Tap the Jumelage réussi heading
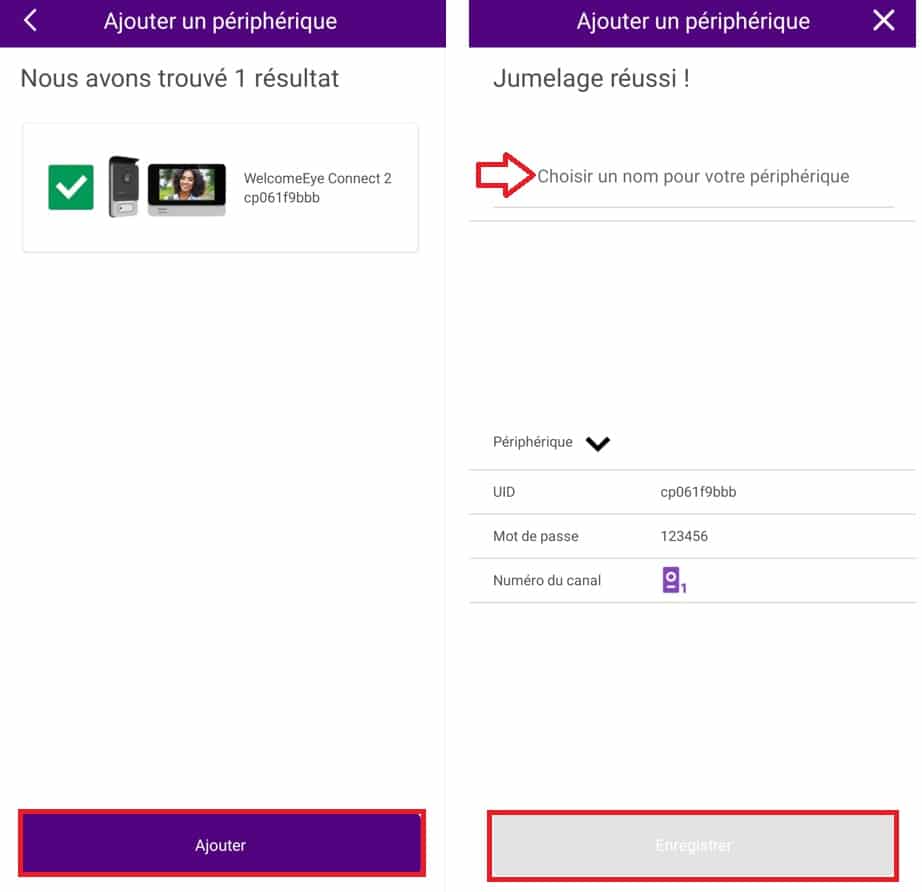Image resolution: width=922 pixels, height=892 pixels. pyautogui.click(x=591, y=78)
